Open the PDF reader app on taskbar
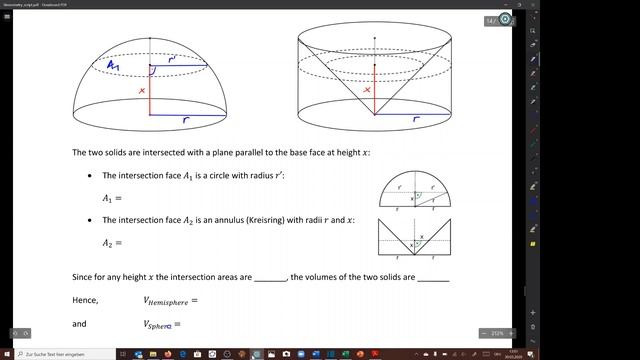Screen dimensions: 640x360 pyautogui.click(x=375, y=354)
